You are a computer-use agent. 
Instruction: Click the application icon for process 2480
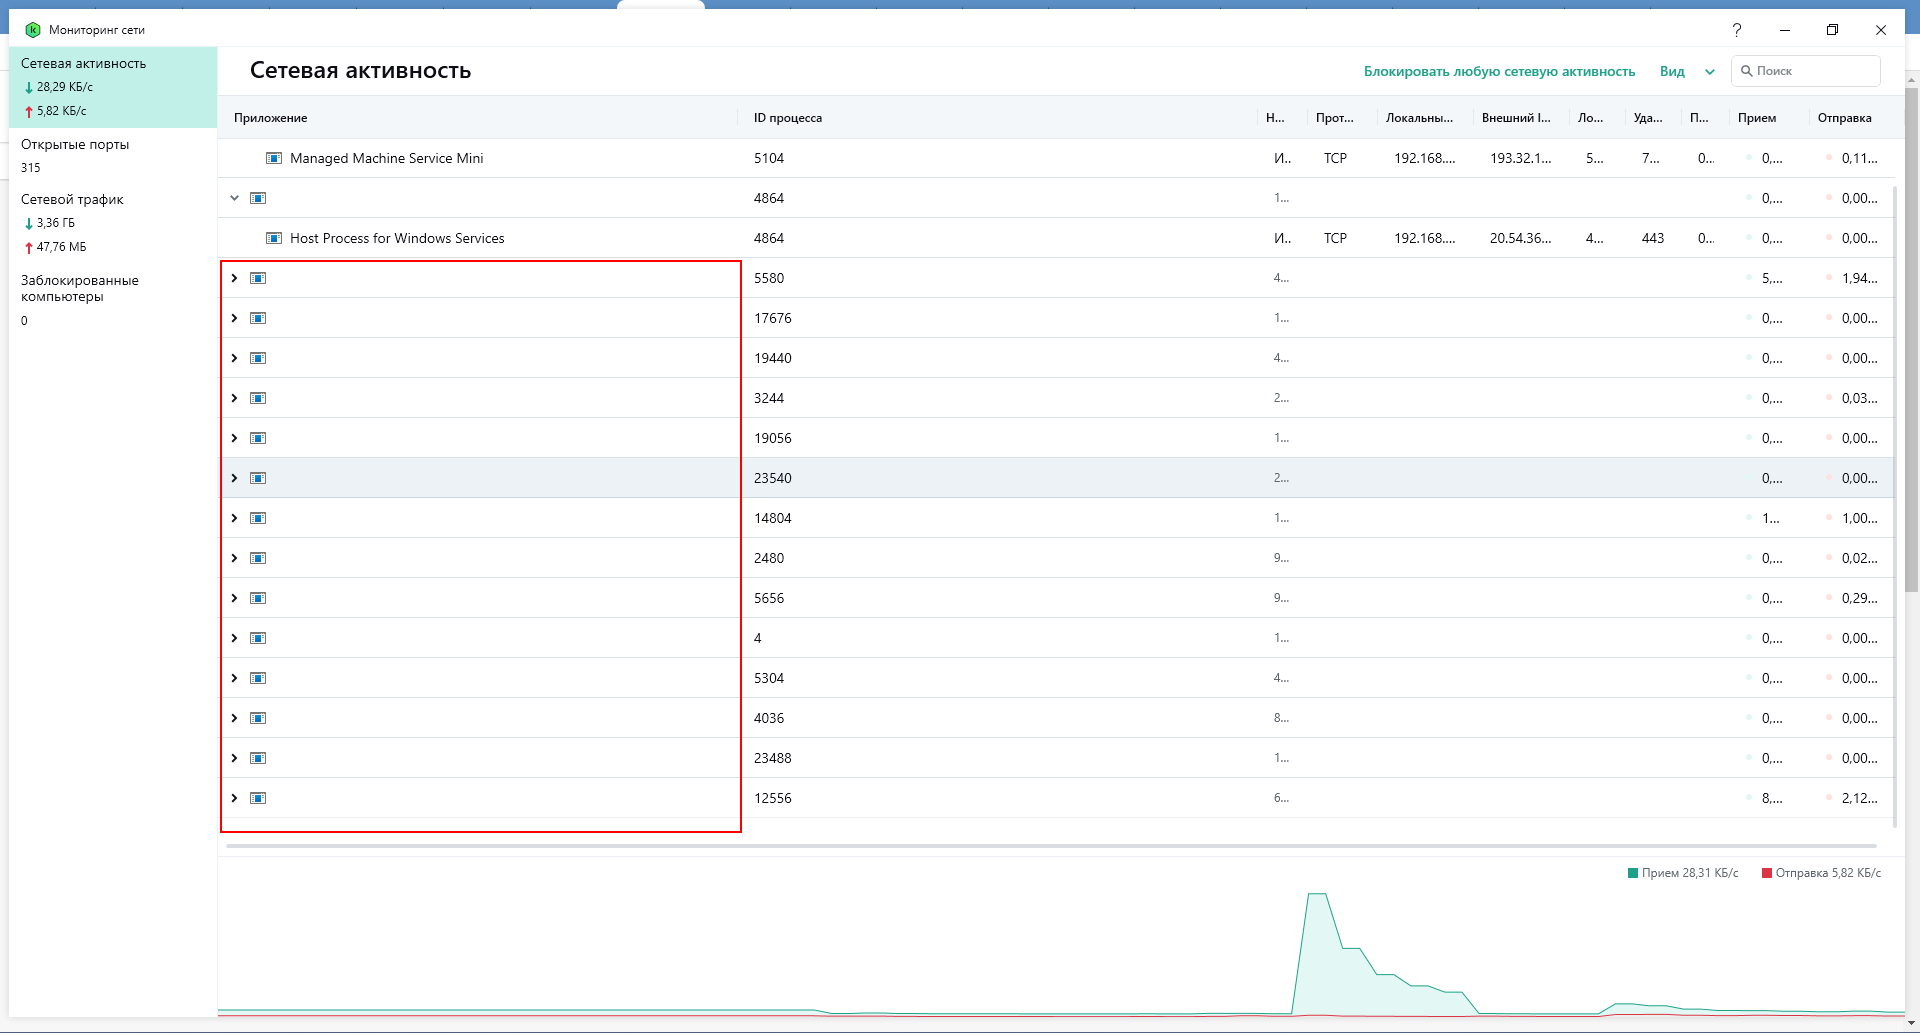click(x=258, y=558)
